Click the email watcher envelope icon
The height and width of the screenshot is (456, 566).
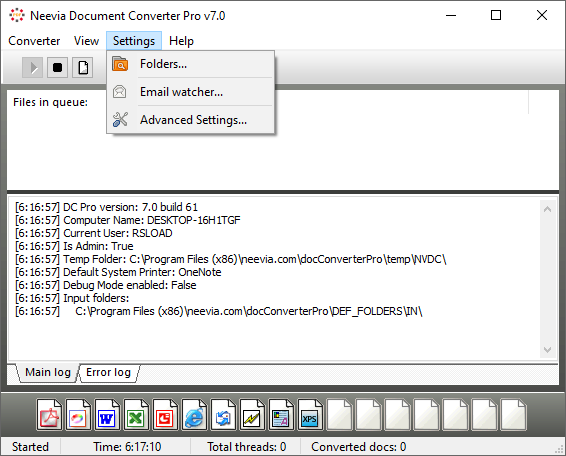(x=119, y=92)
